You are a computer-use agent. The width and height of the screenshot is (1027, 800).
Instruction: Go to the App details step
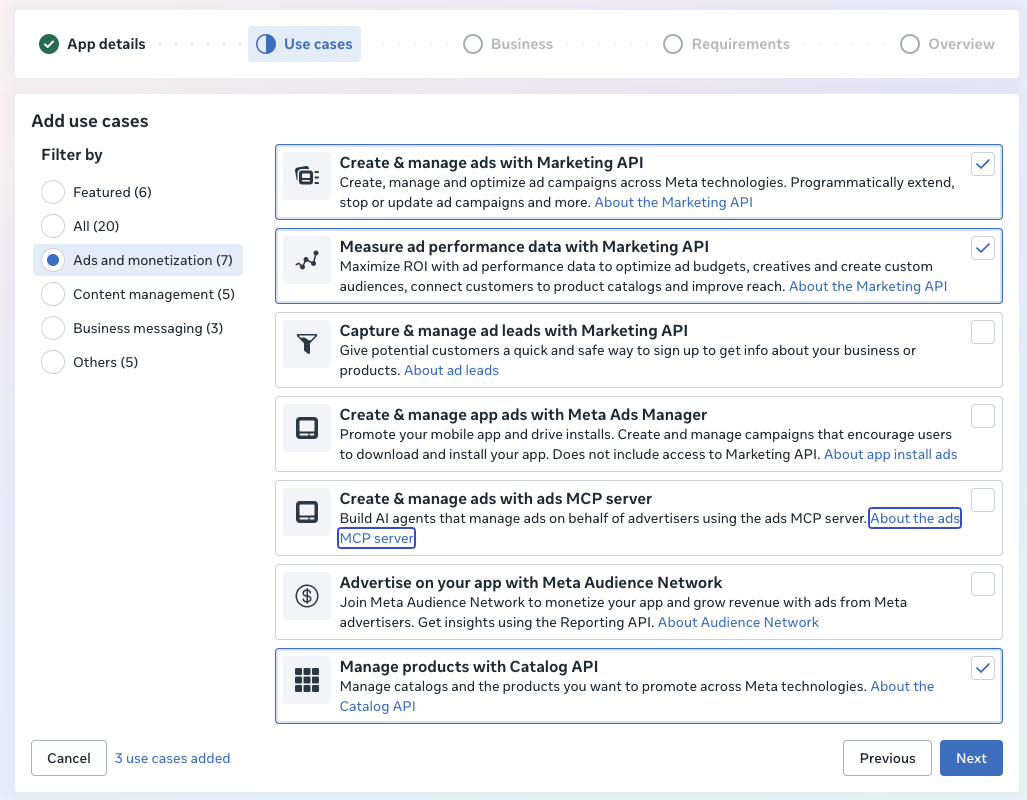pos(92,44)
